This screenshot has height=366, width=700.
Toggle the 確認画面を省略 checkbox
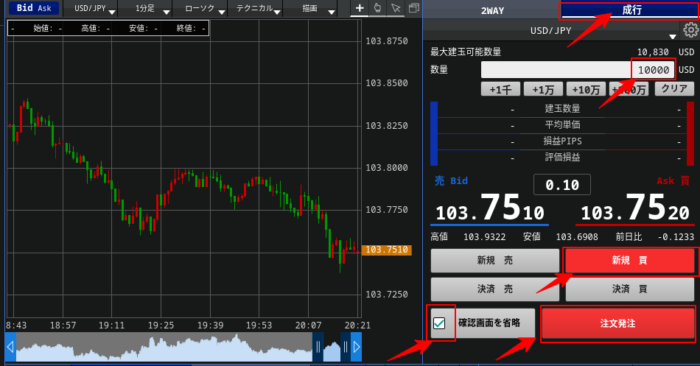439,323
